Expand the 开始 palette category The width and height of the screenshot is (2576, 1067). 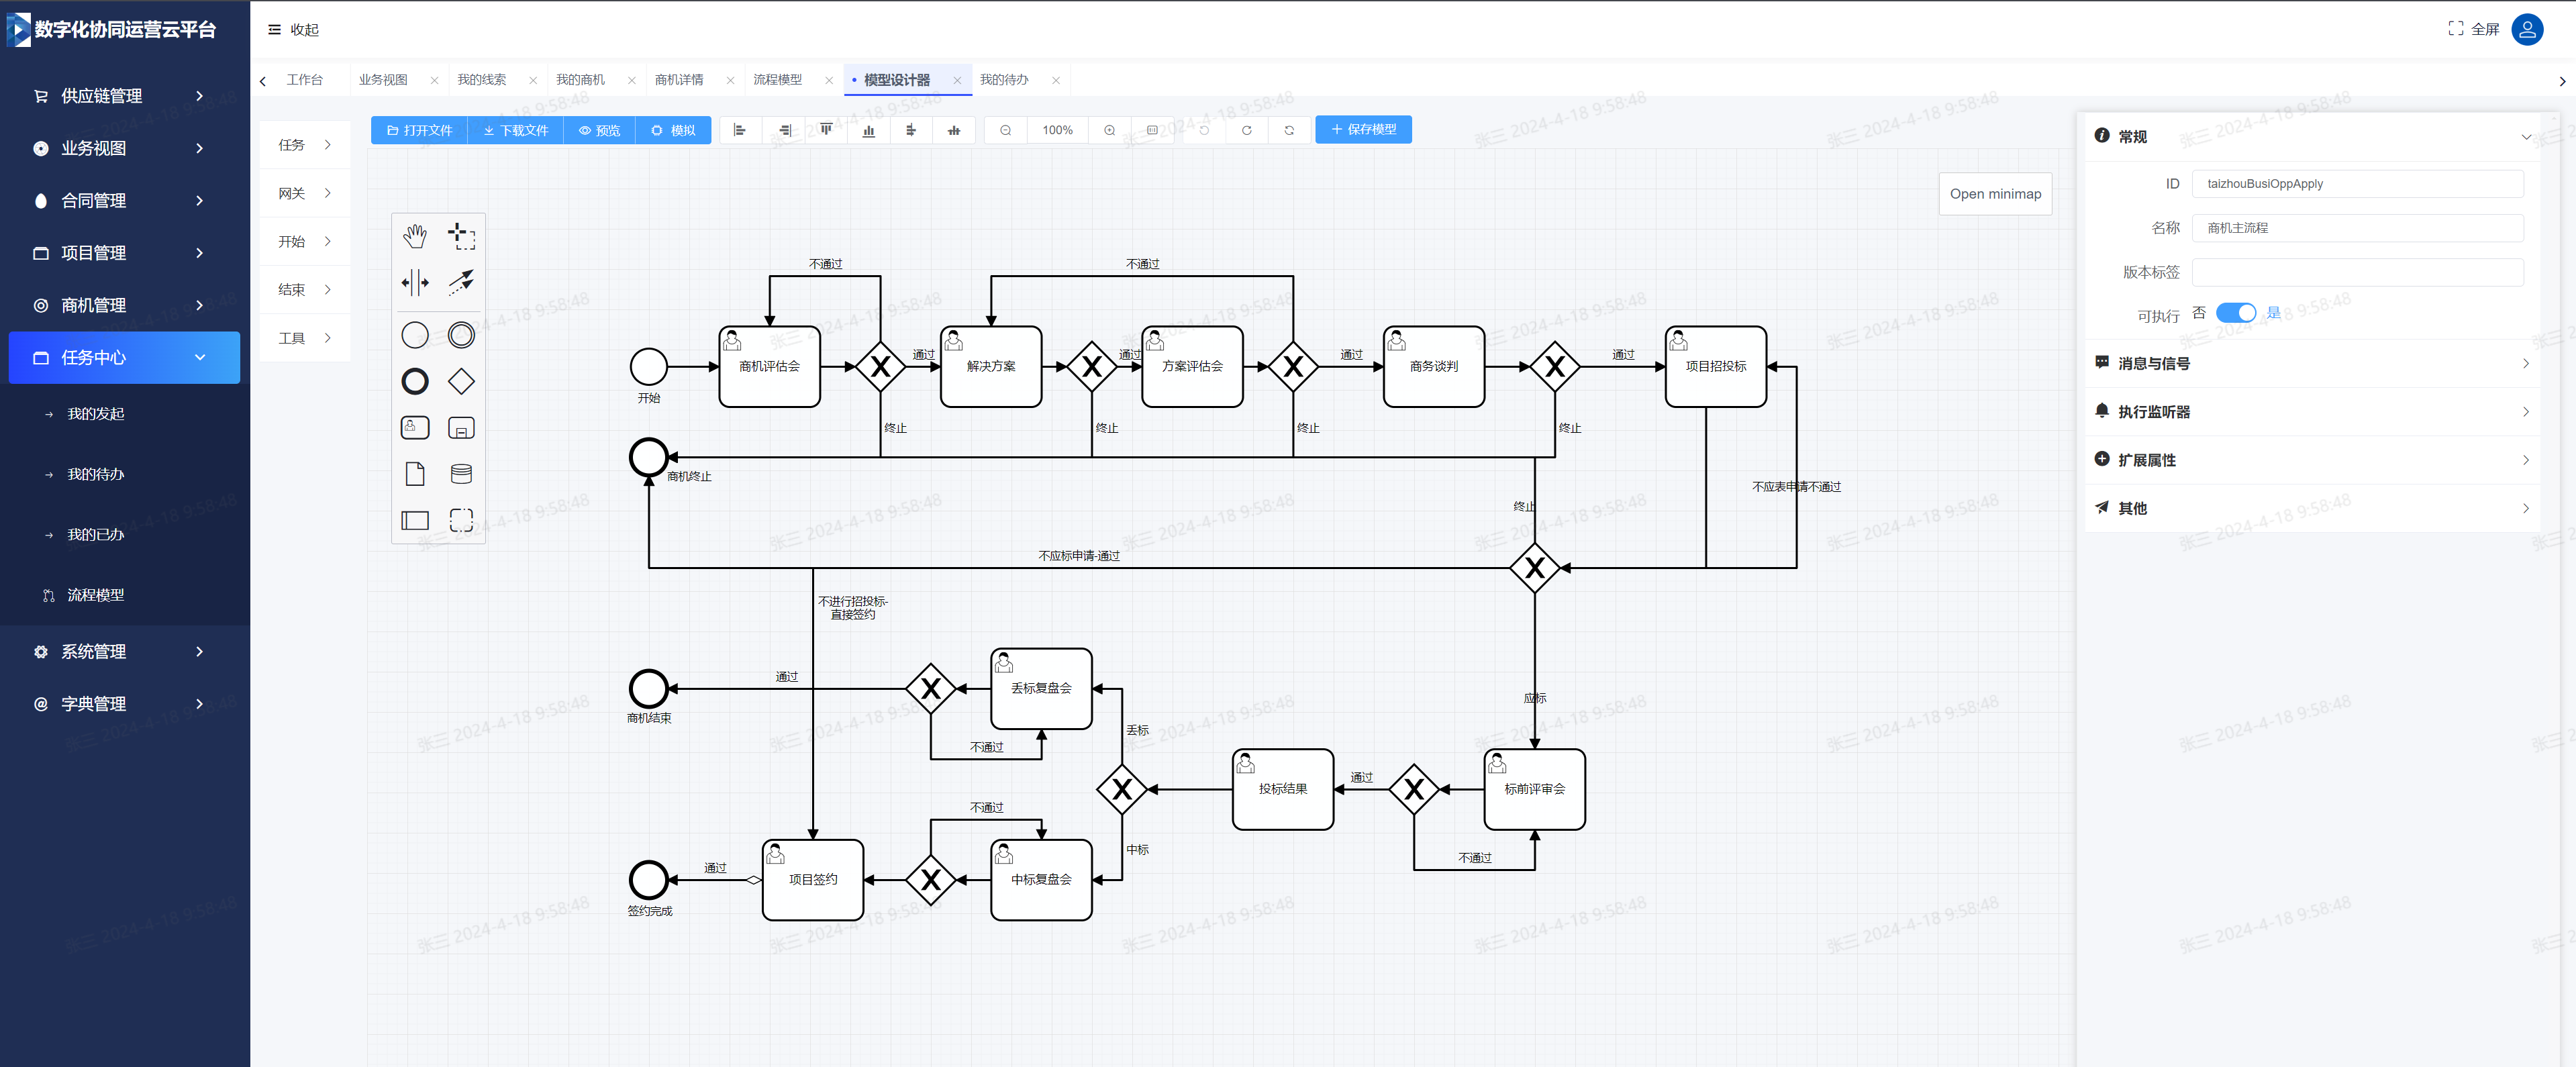coord(305,241)
